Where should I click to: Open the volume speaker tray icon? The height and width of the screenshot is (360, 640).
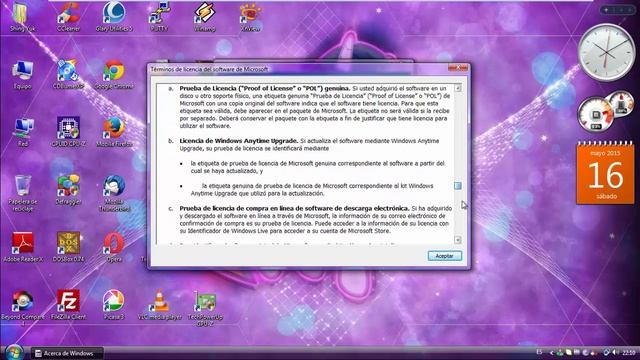point(616,353)
